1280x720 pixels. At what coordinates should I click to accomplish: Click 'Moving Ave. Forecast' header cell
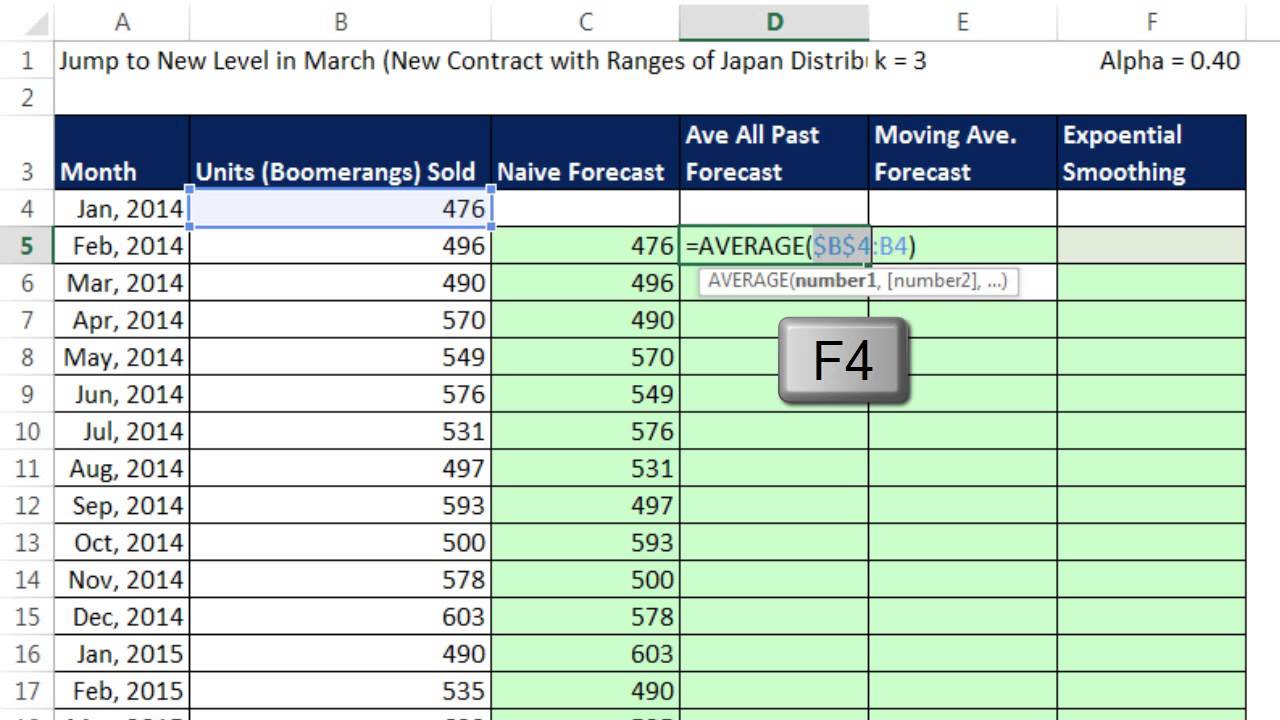coord(962,153)
